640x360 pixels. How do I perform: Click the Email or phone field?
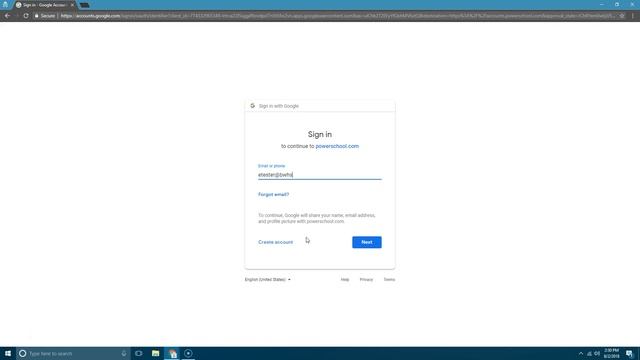tap(320, 175)
